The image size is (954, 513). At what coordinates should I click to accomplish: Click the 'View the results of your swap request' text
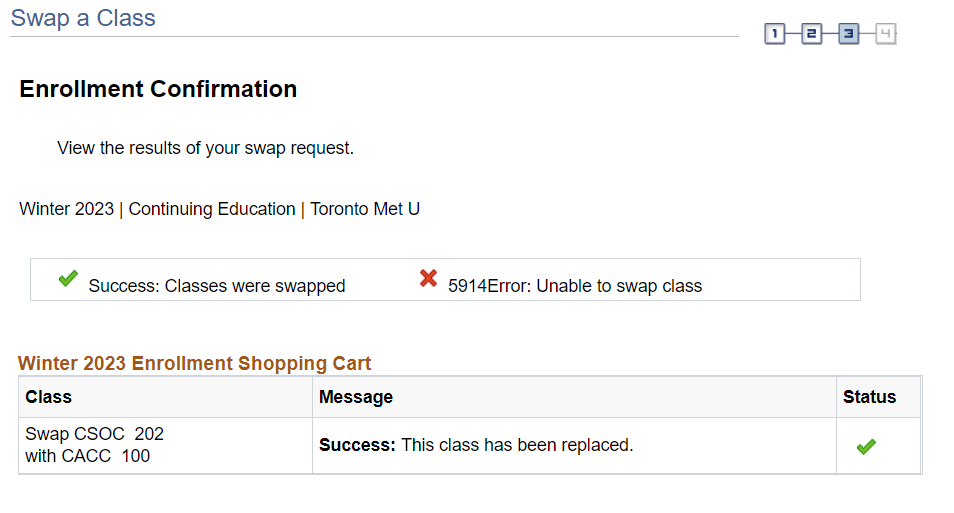point(205,148)
